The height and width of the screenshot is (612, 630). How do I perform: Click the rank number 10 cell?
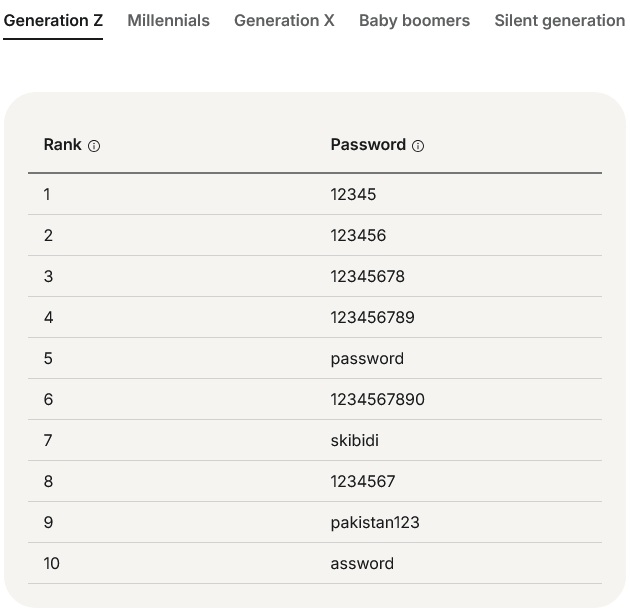click(51, 563)
